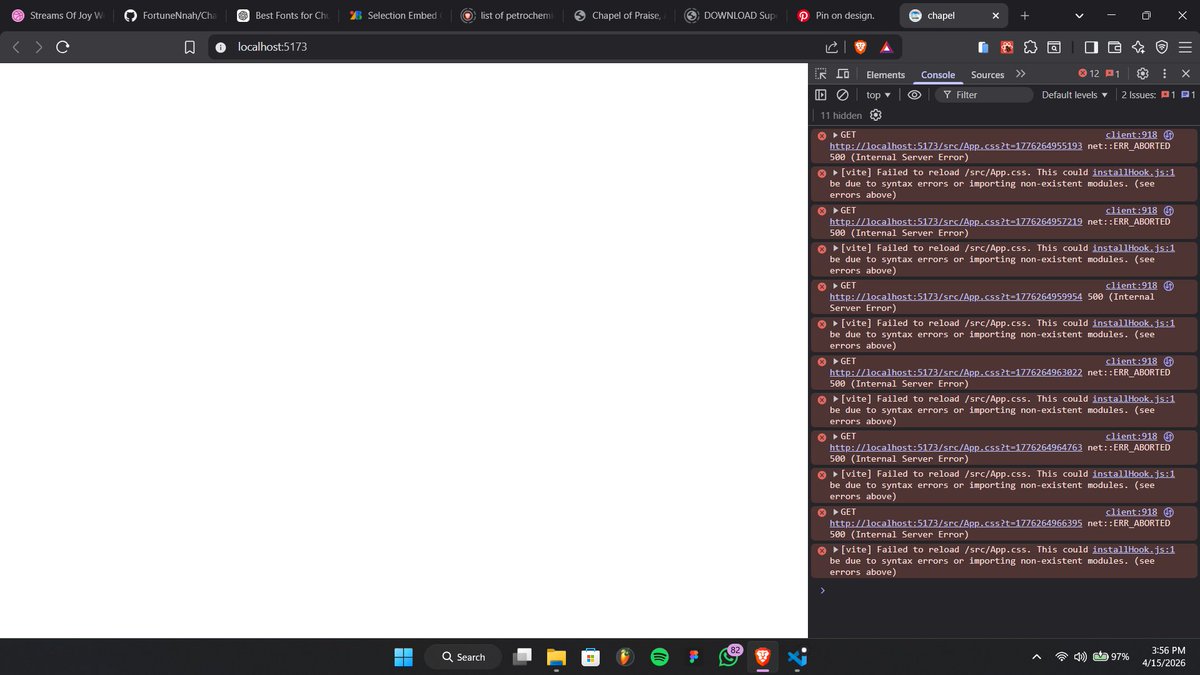Activate the element inspector picker icon
This screenshot has width=1200, height=675.
point(821,74)
